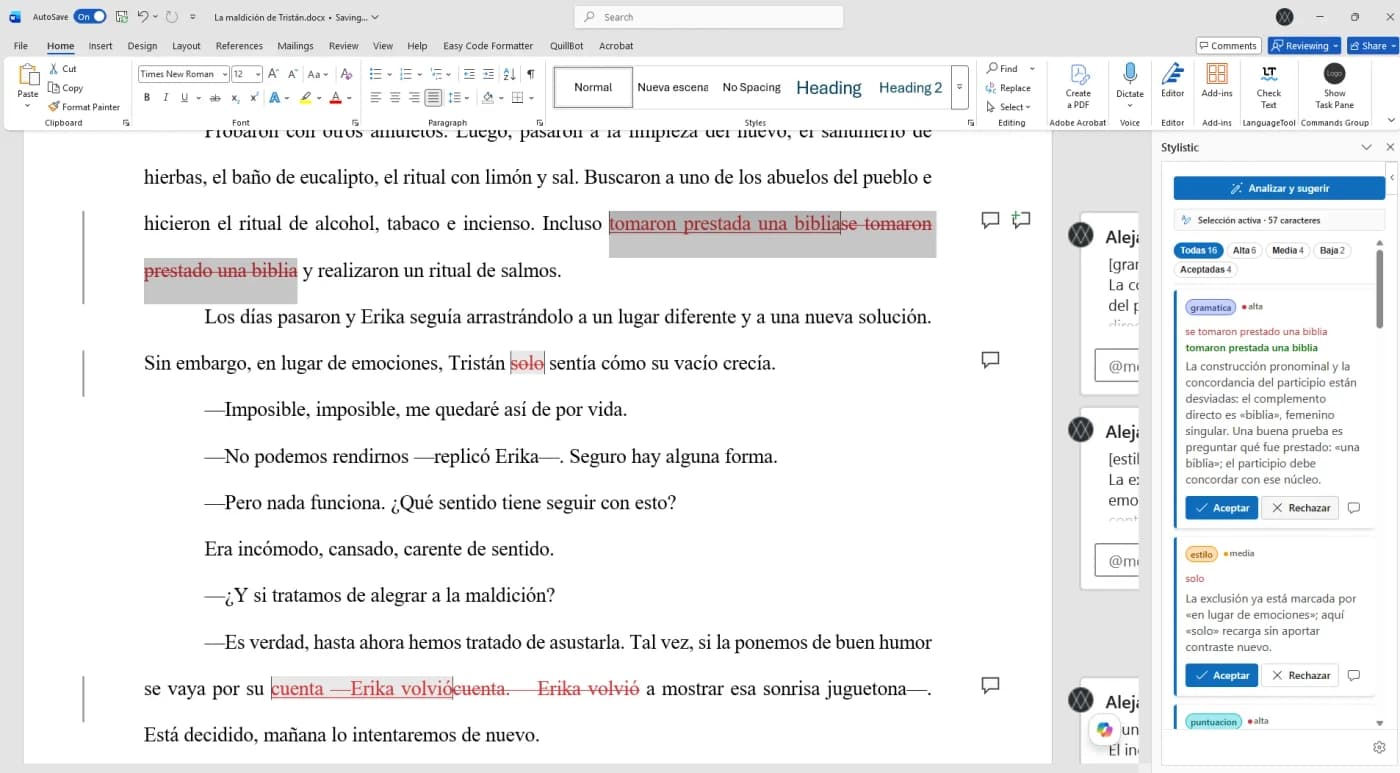This screenshot has height=773, width=1400.
Task: Open the References tab
Action: tap(239, 46)
